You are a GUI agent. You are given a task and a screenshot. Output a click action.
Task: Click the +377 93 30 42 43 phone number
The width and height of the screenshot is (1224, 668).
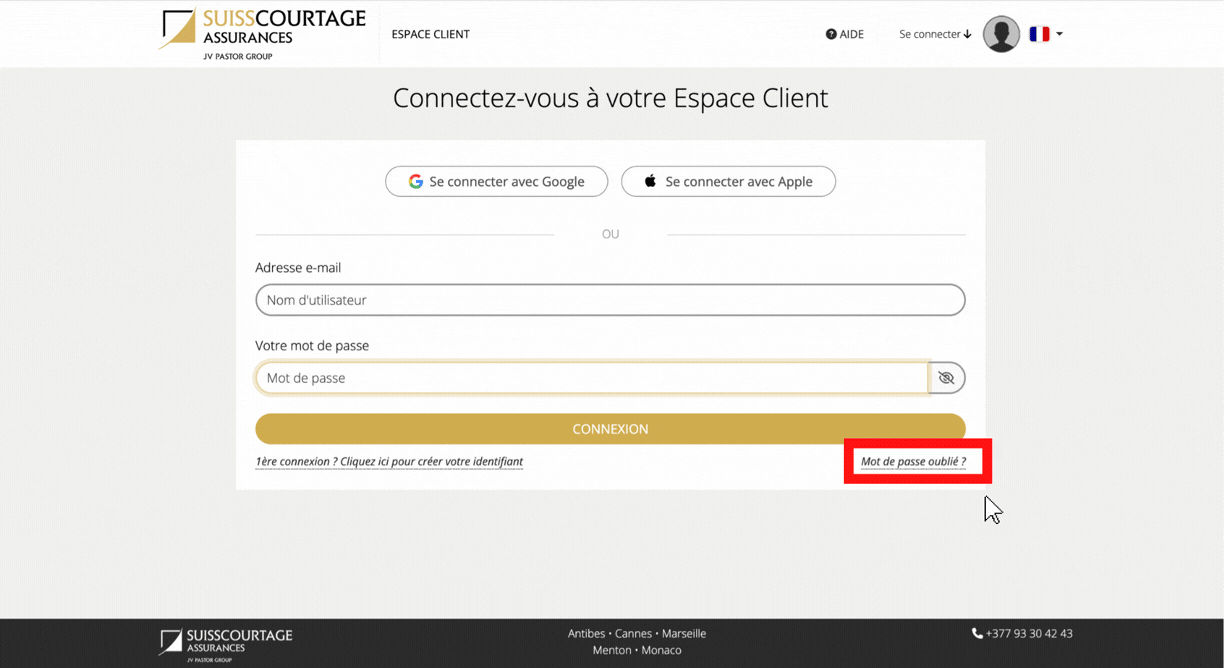tap(1029, 634)
